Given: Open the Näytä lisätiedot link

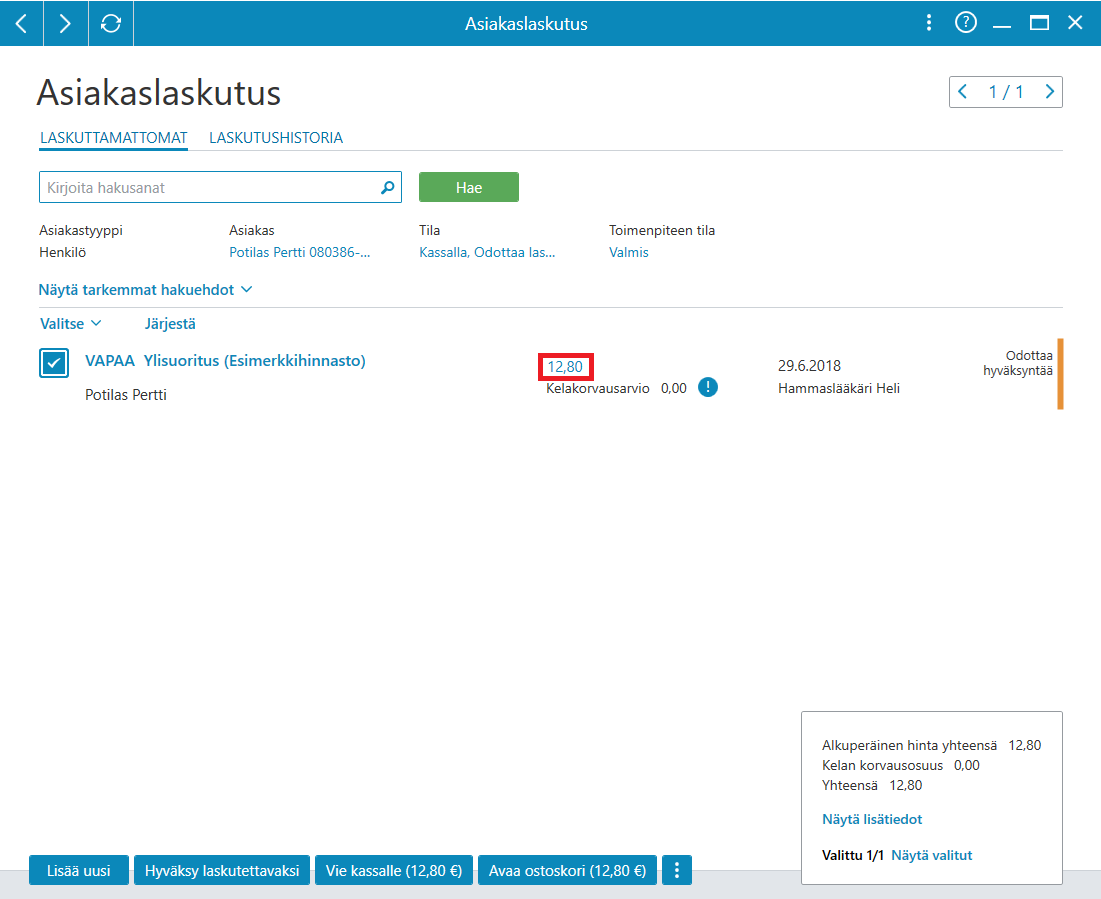Looking at the screenshot, I should [871, 819].
